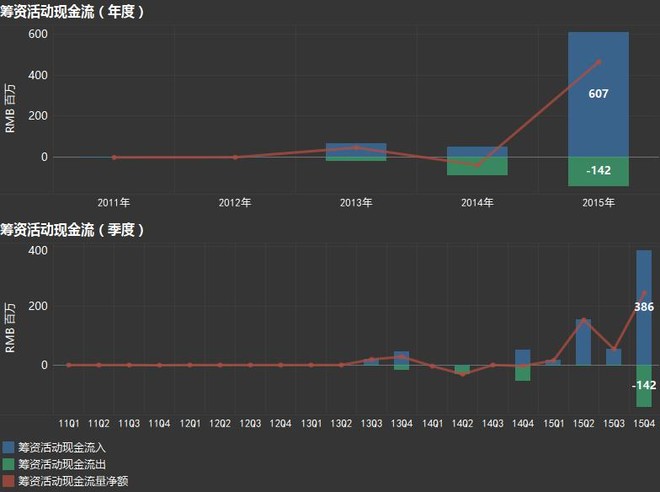Viewport: 660px width, 492px height.
Task: Click quarterly axis label 15Q4
Action: click(x=644, y=423)
